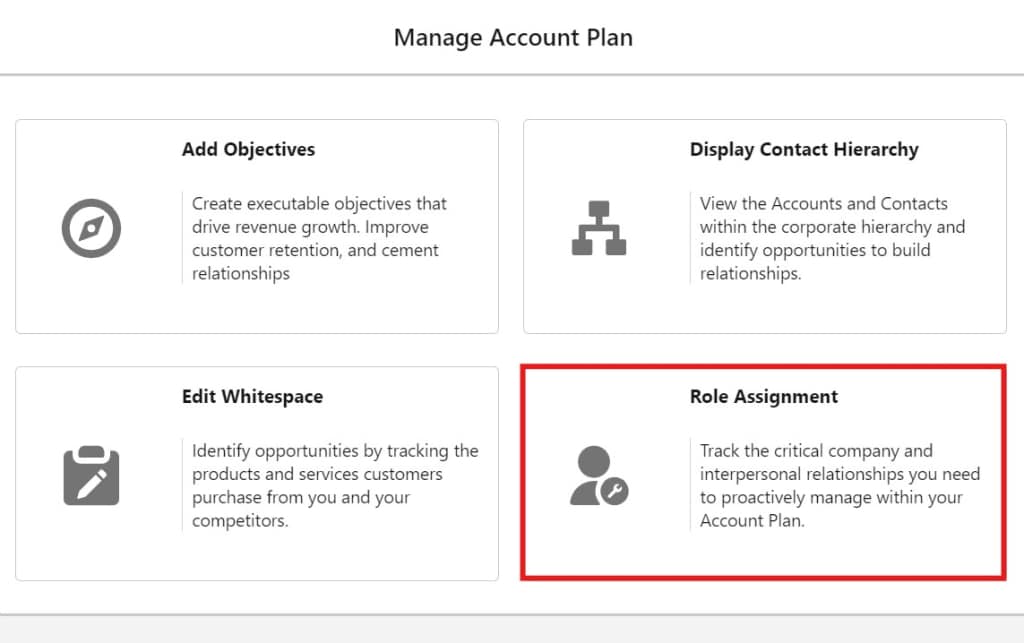Open the Add Objectives card
The height and width of the screenshot is (643, 1024).
(x=255, y=225)
